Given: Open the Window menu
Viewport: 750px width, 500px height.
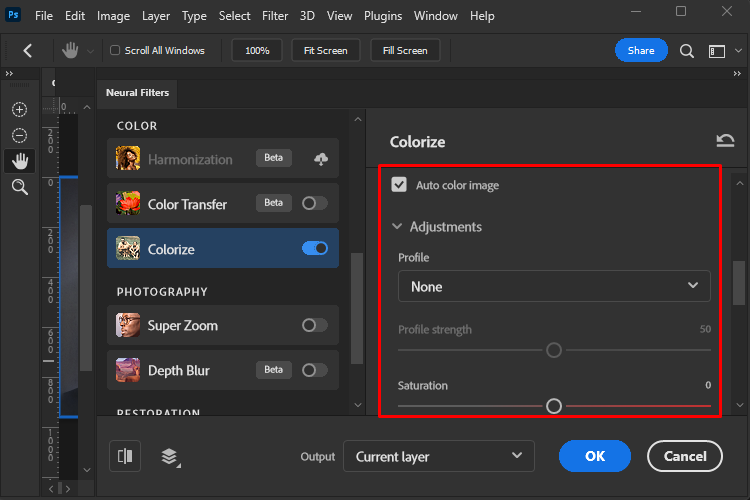Looking at the screenshot, I should coord(436,16).
